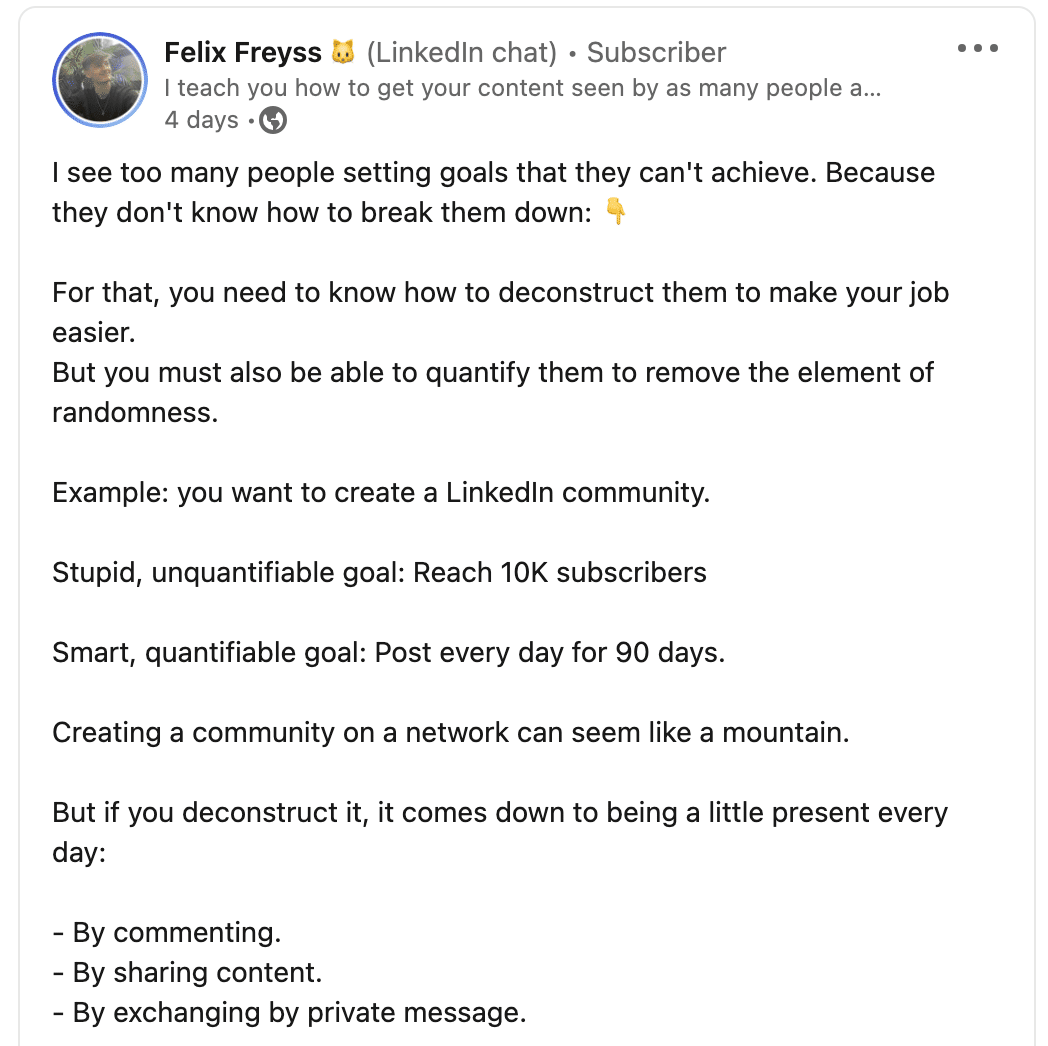Click the "- By exchanging by private message." bullet
The width and height of the screenshot is (1048, 1046).
(x=289, y=1013)
